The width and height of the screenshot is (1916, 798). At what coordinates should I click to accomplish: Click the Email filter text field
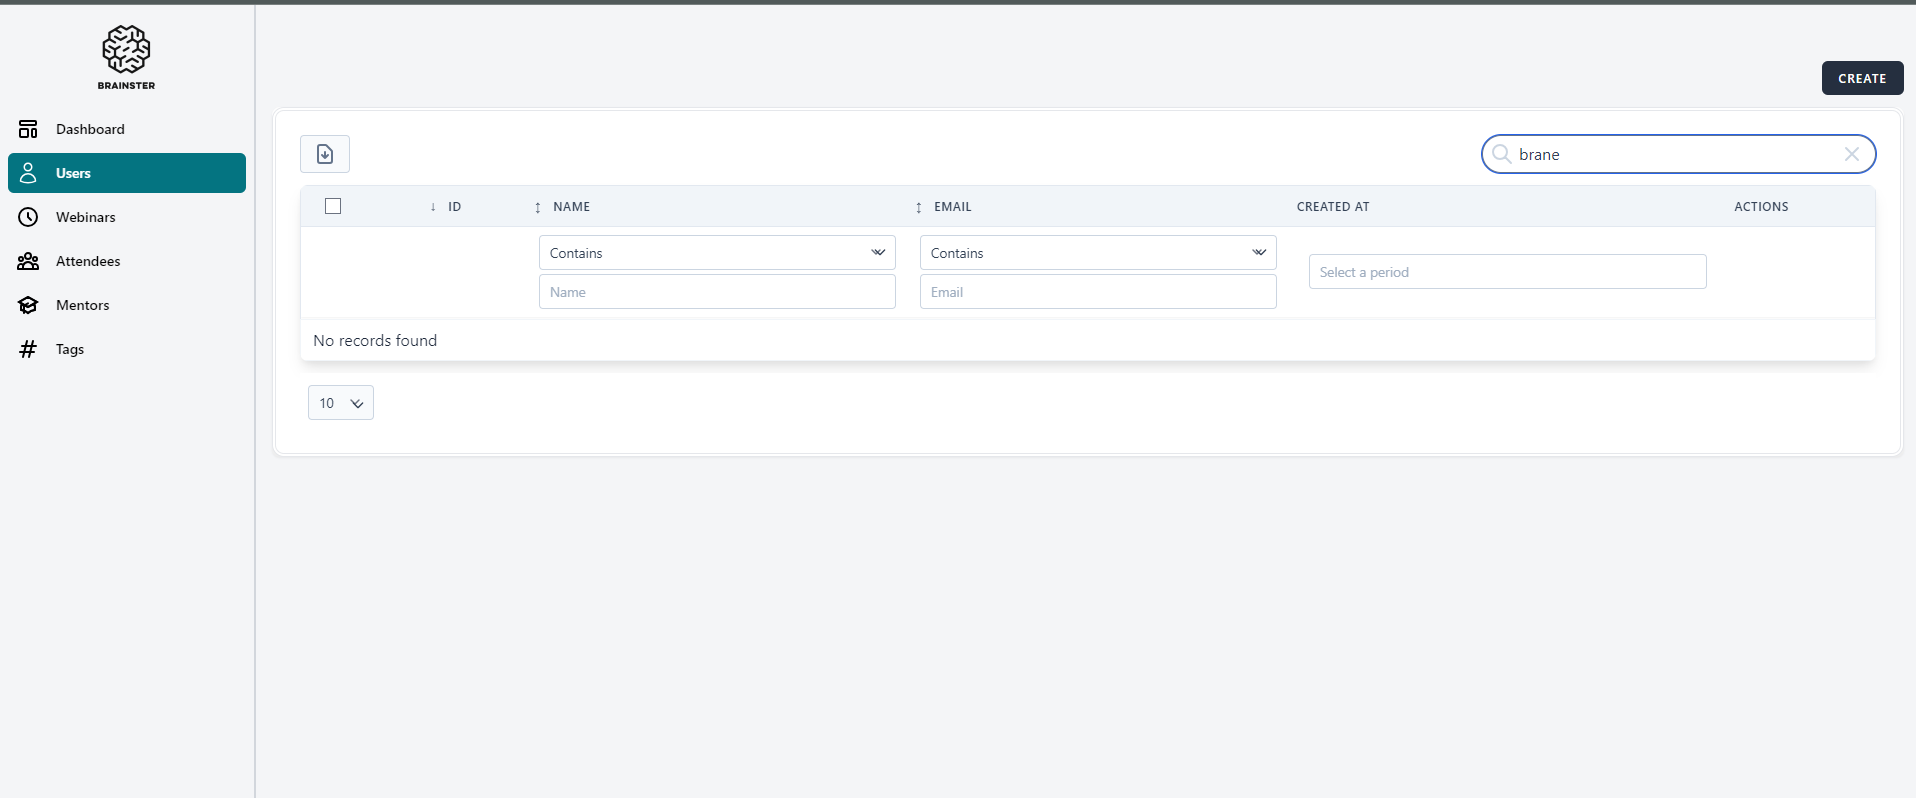[1097, 292]
